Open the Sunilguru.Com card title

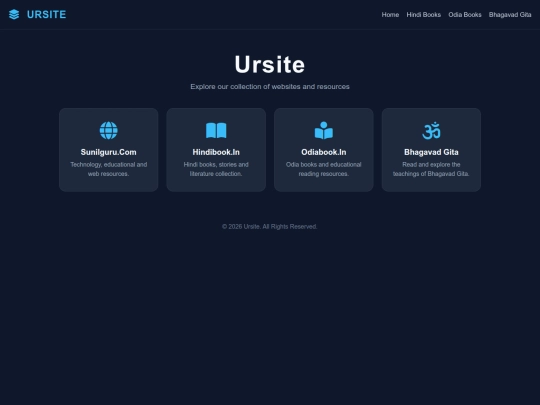pyautogui.click(x=108, y=152)
